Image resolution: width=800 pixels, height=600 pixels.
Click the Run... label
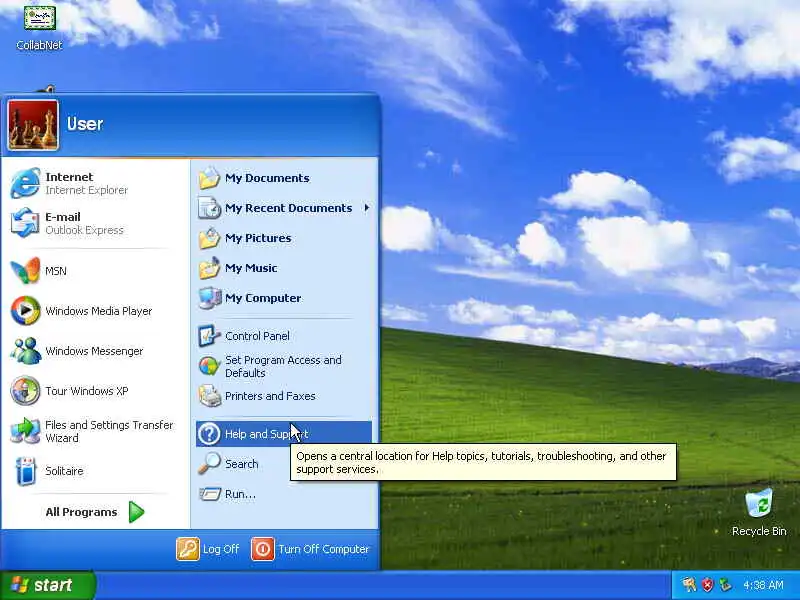coord(240,494)
